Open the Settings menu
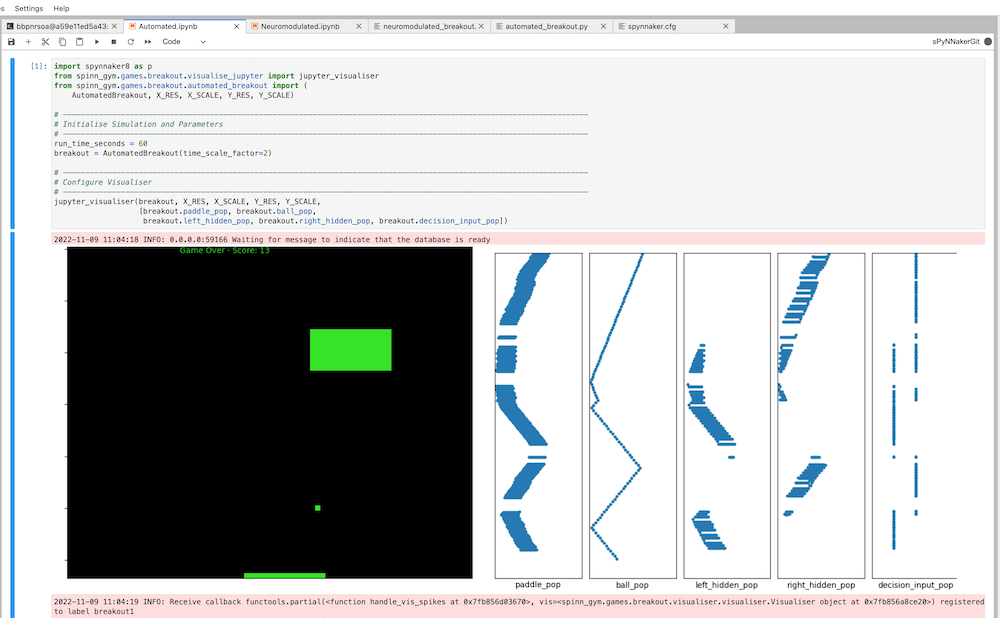Screen dimensions: 1000x618 [x=29, y=8]
